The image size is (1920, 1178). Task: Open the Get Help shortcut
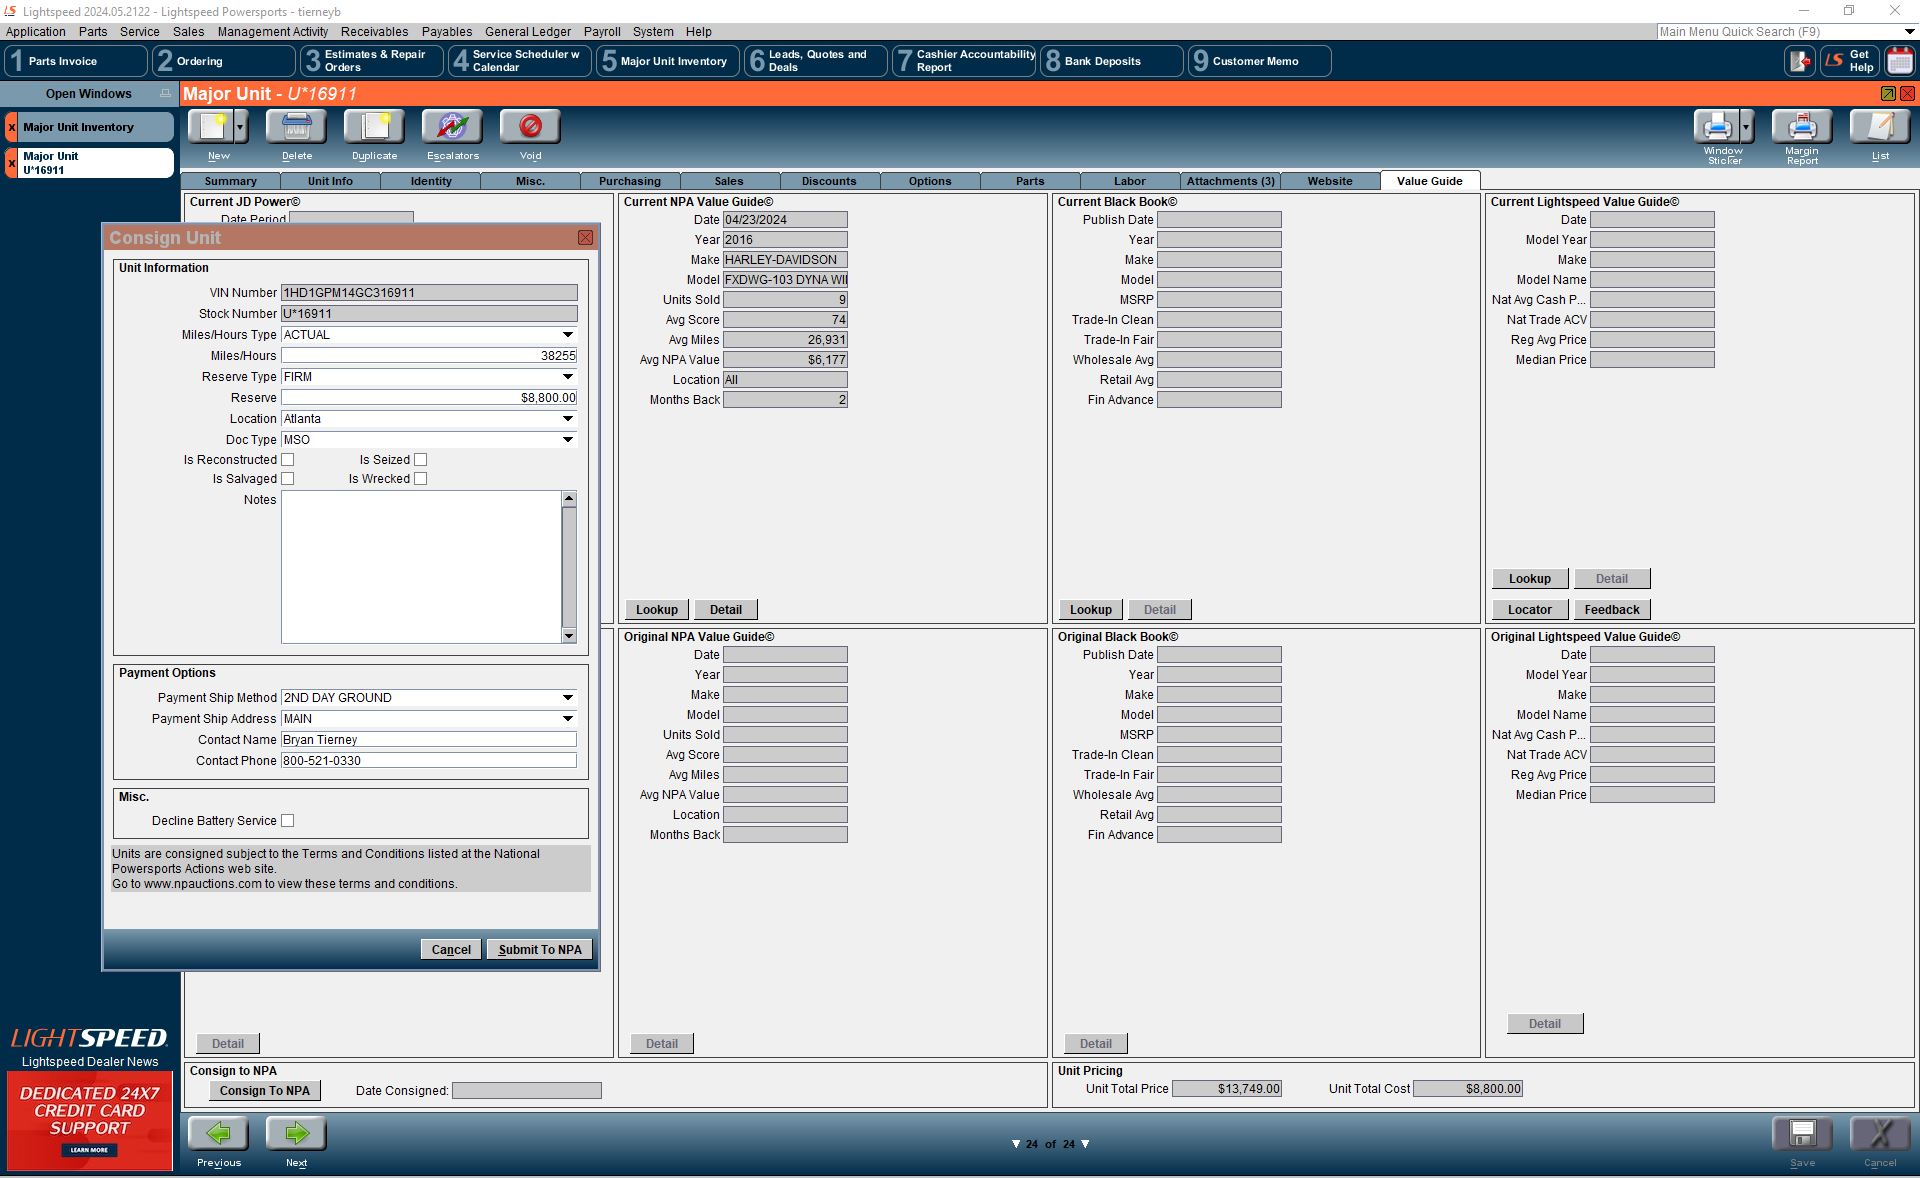(1848, 61)
